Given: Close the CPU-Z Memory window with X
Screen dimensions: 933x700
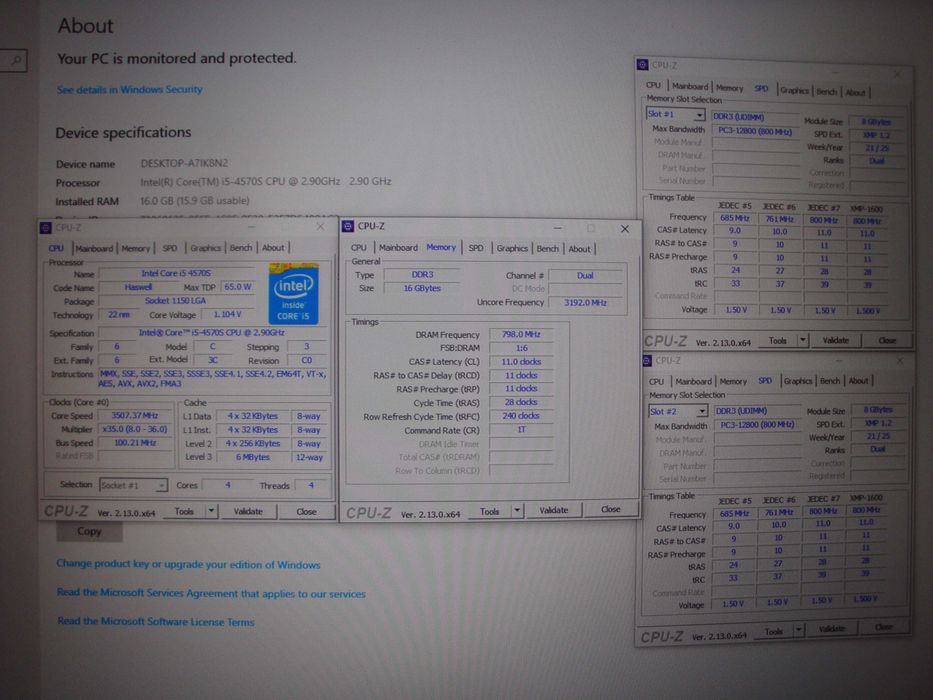Looking at the screenshot, I should click(x=625, y=229).
